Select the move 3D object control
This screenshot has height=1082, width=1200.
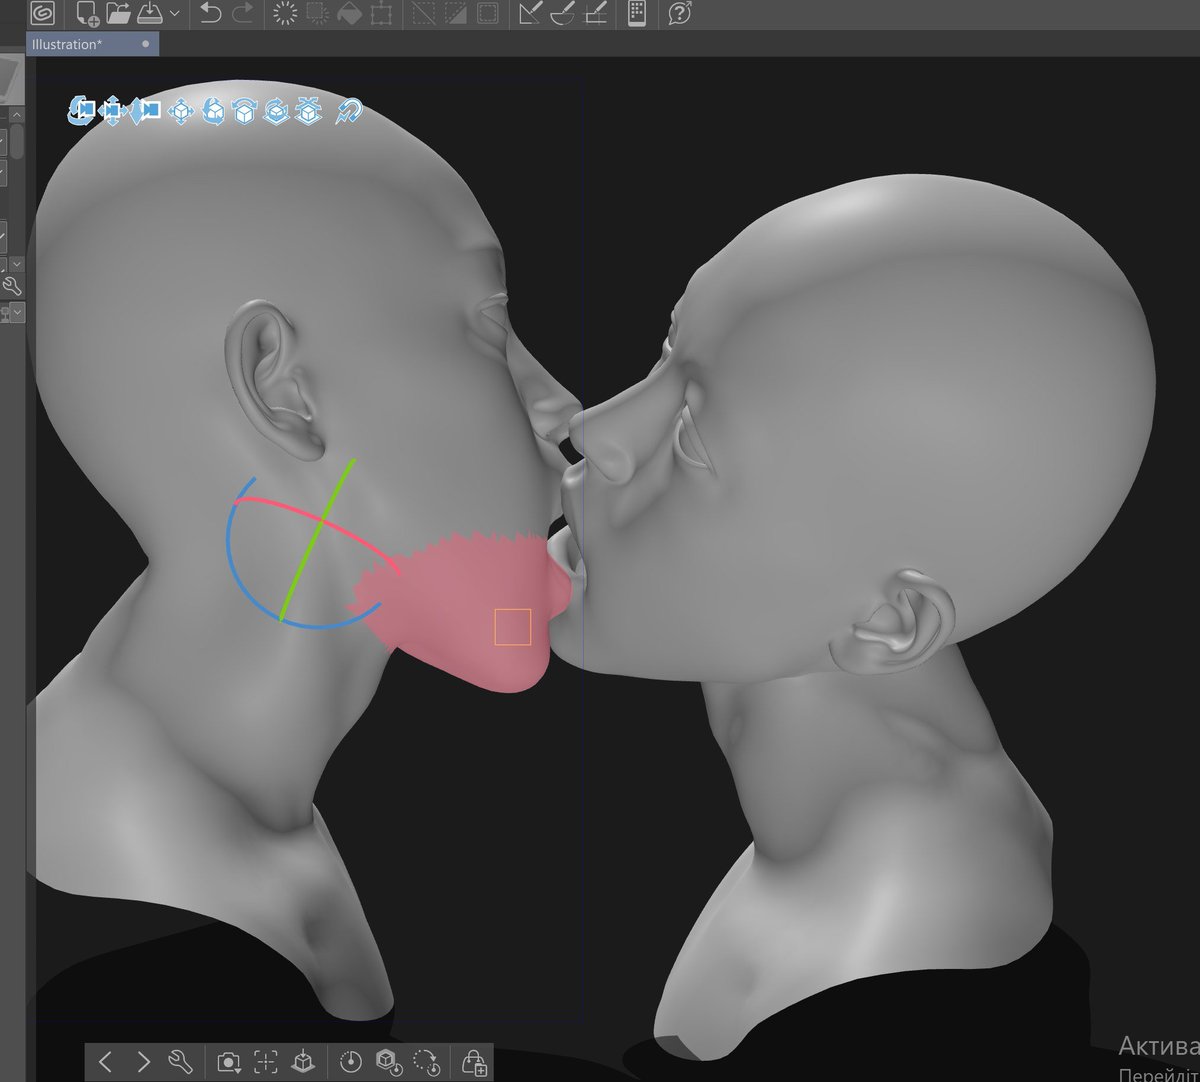coord(180,111)
